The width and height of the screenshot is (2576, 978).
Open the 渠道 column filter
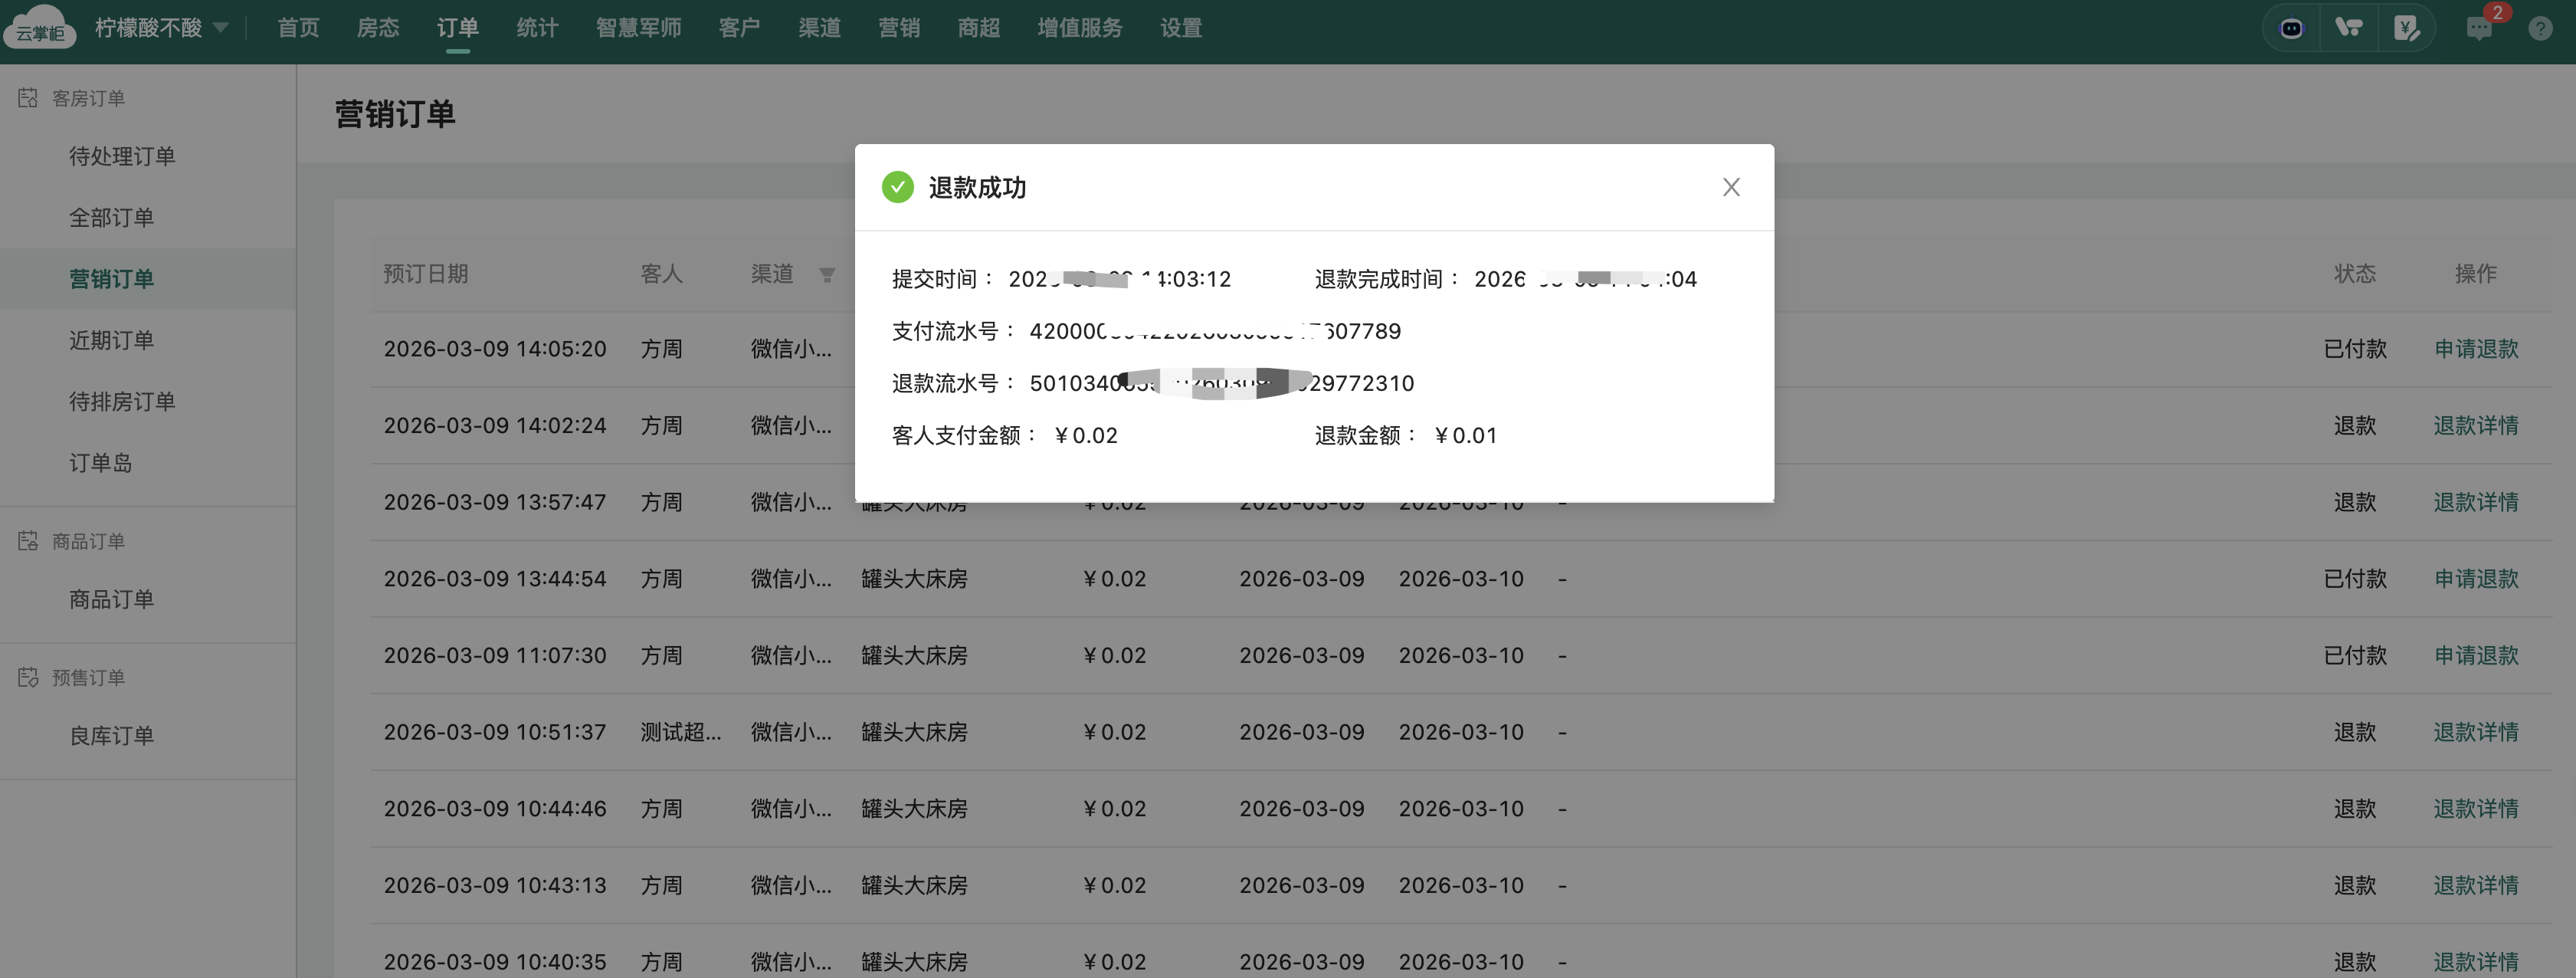(x=827, y=274)
